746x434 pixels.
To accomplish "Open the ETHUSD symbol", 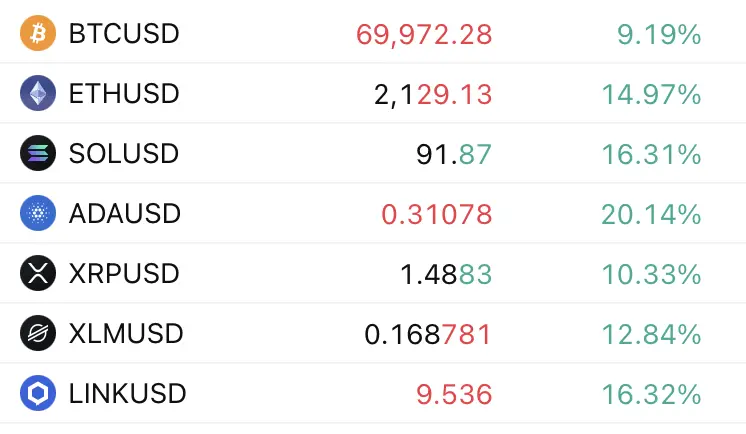I will click(x=124, y=94).
